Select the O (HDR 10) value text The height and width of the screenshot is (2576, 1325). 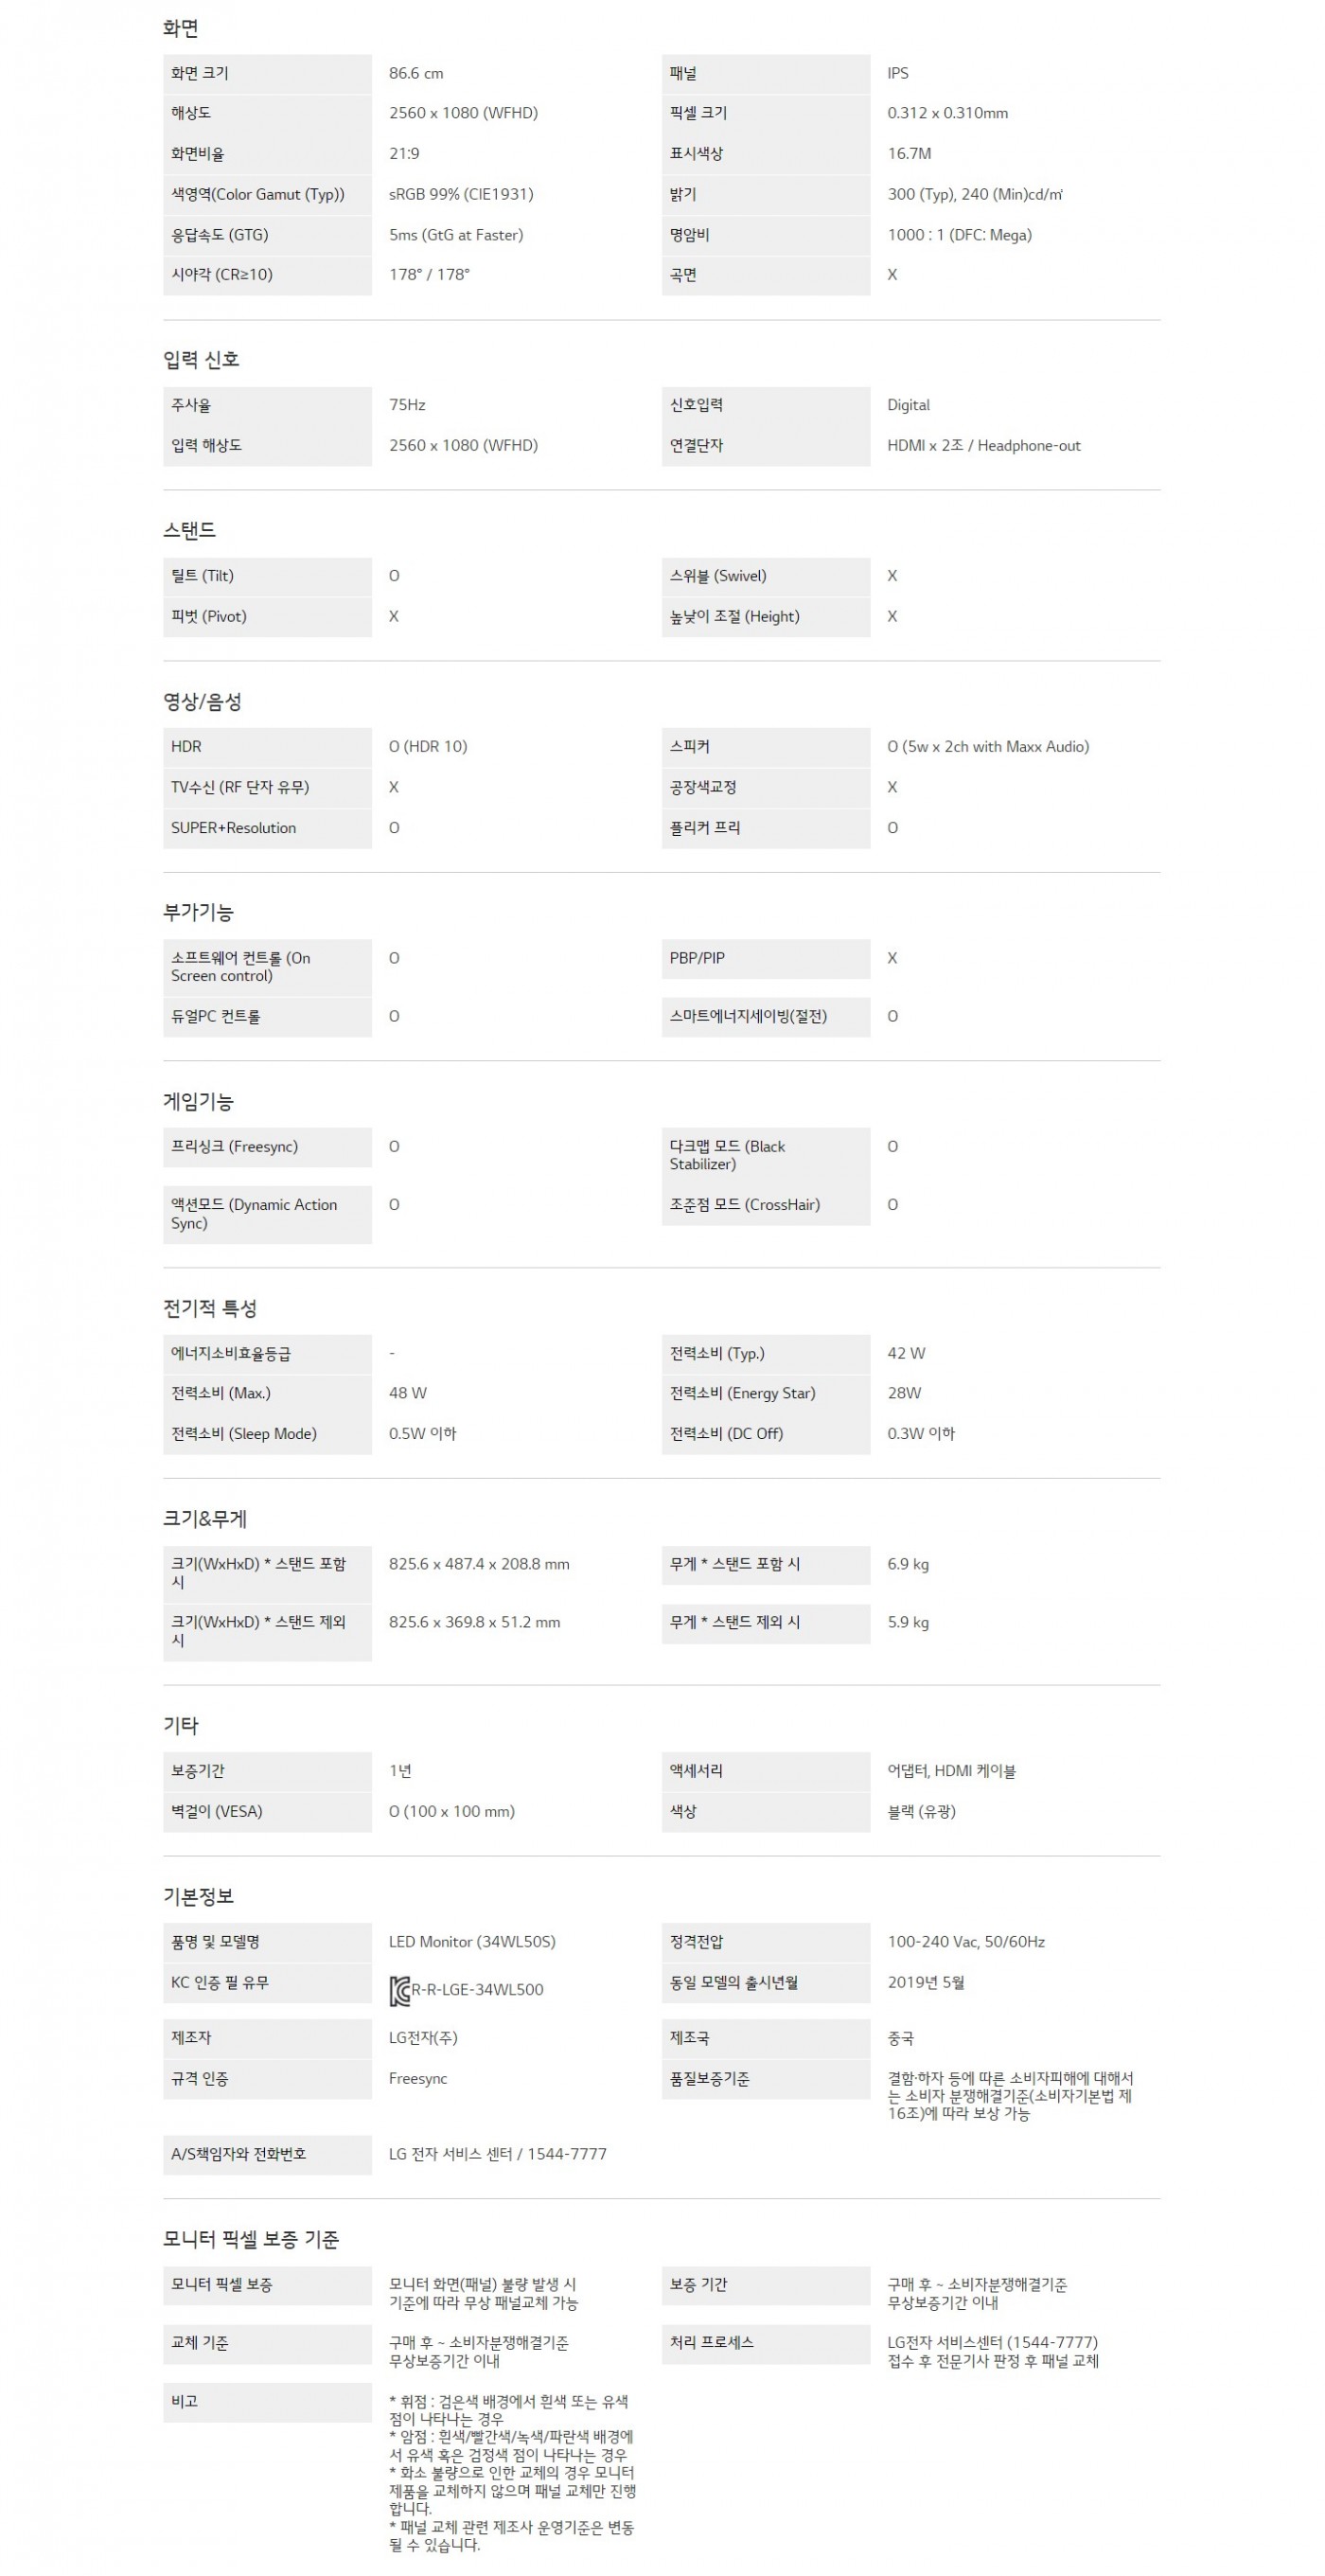click(428, 747)
